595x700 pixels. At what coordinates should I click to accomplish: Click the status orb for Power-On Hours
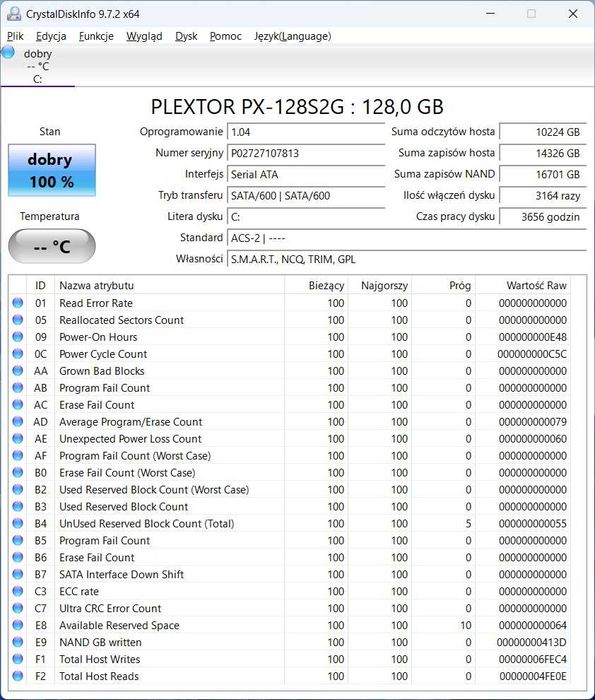tap(18, 337)
